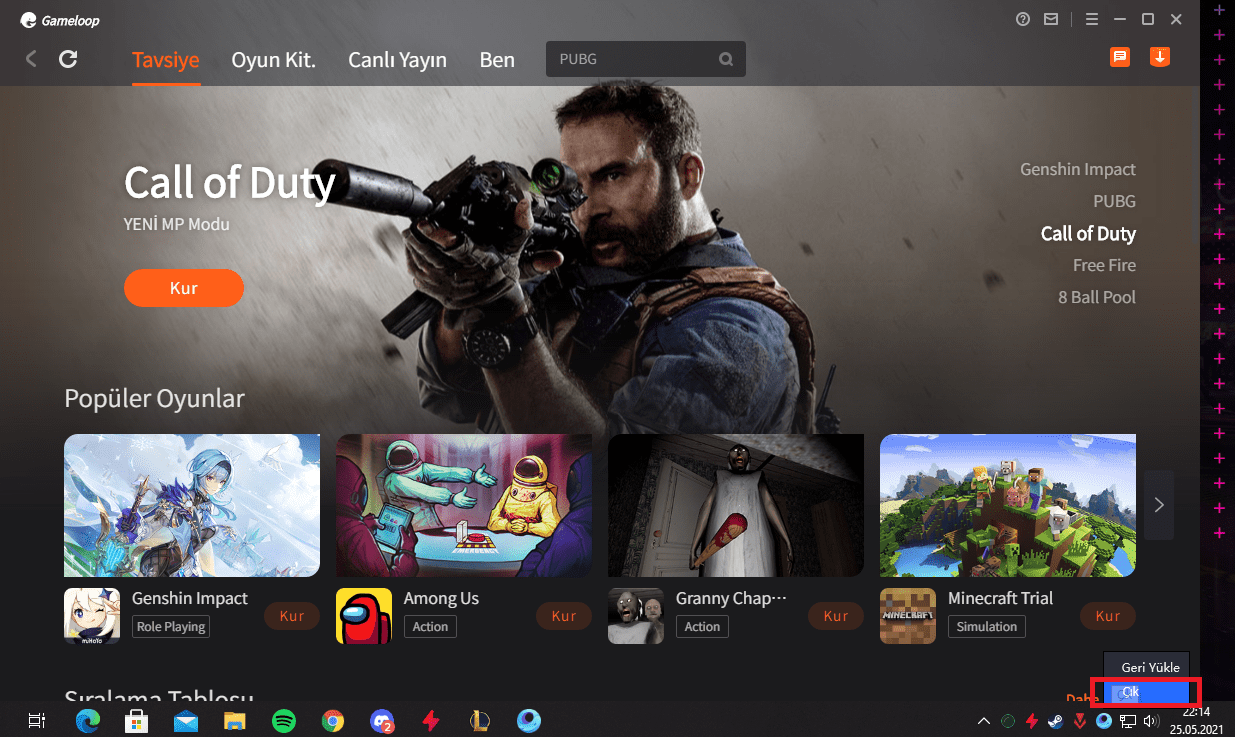The image size is (1235, 737).
Task: Switch to the Tavsiye tab
Action: [166, 59]
